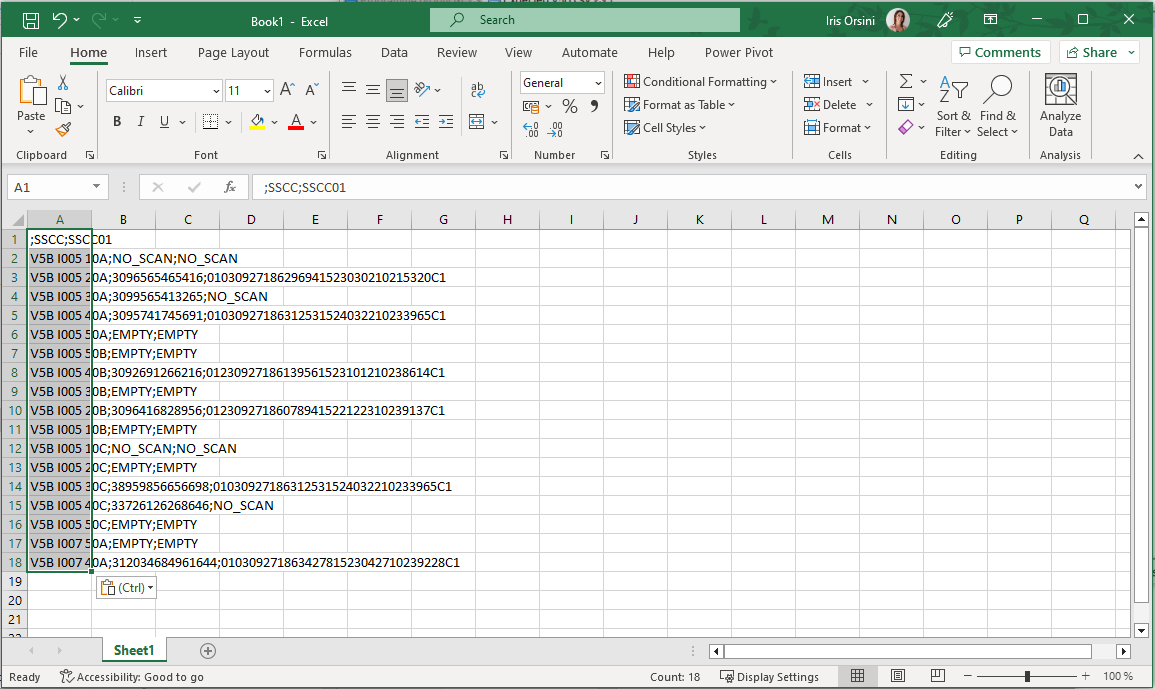Open the font size dropdown

point(267,91)
